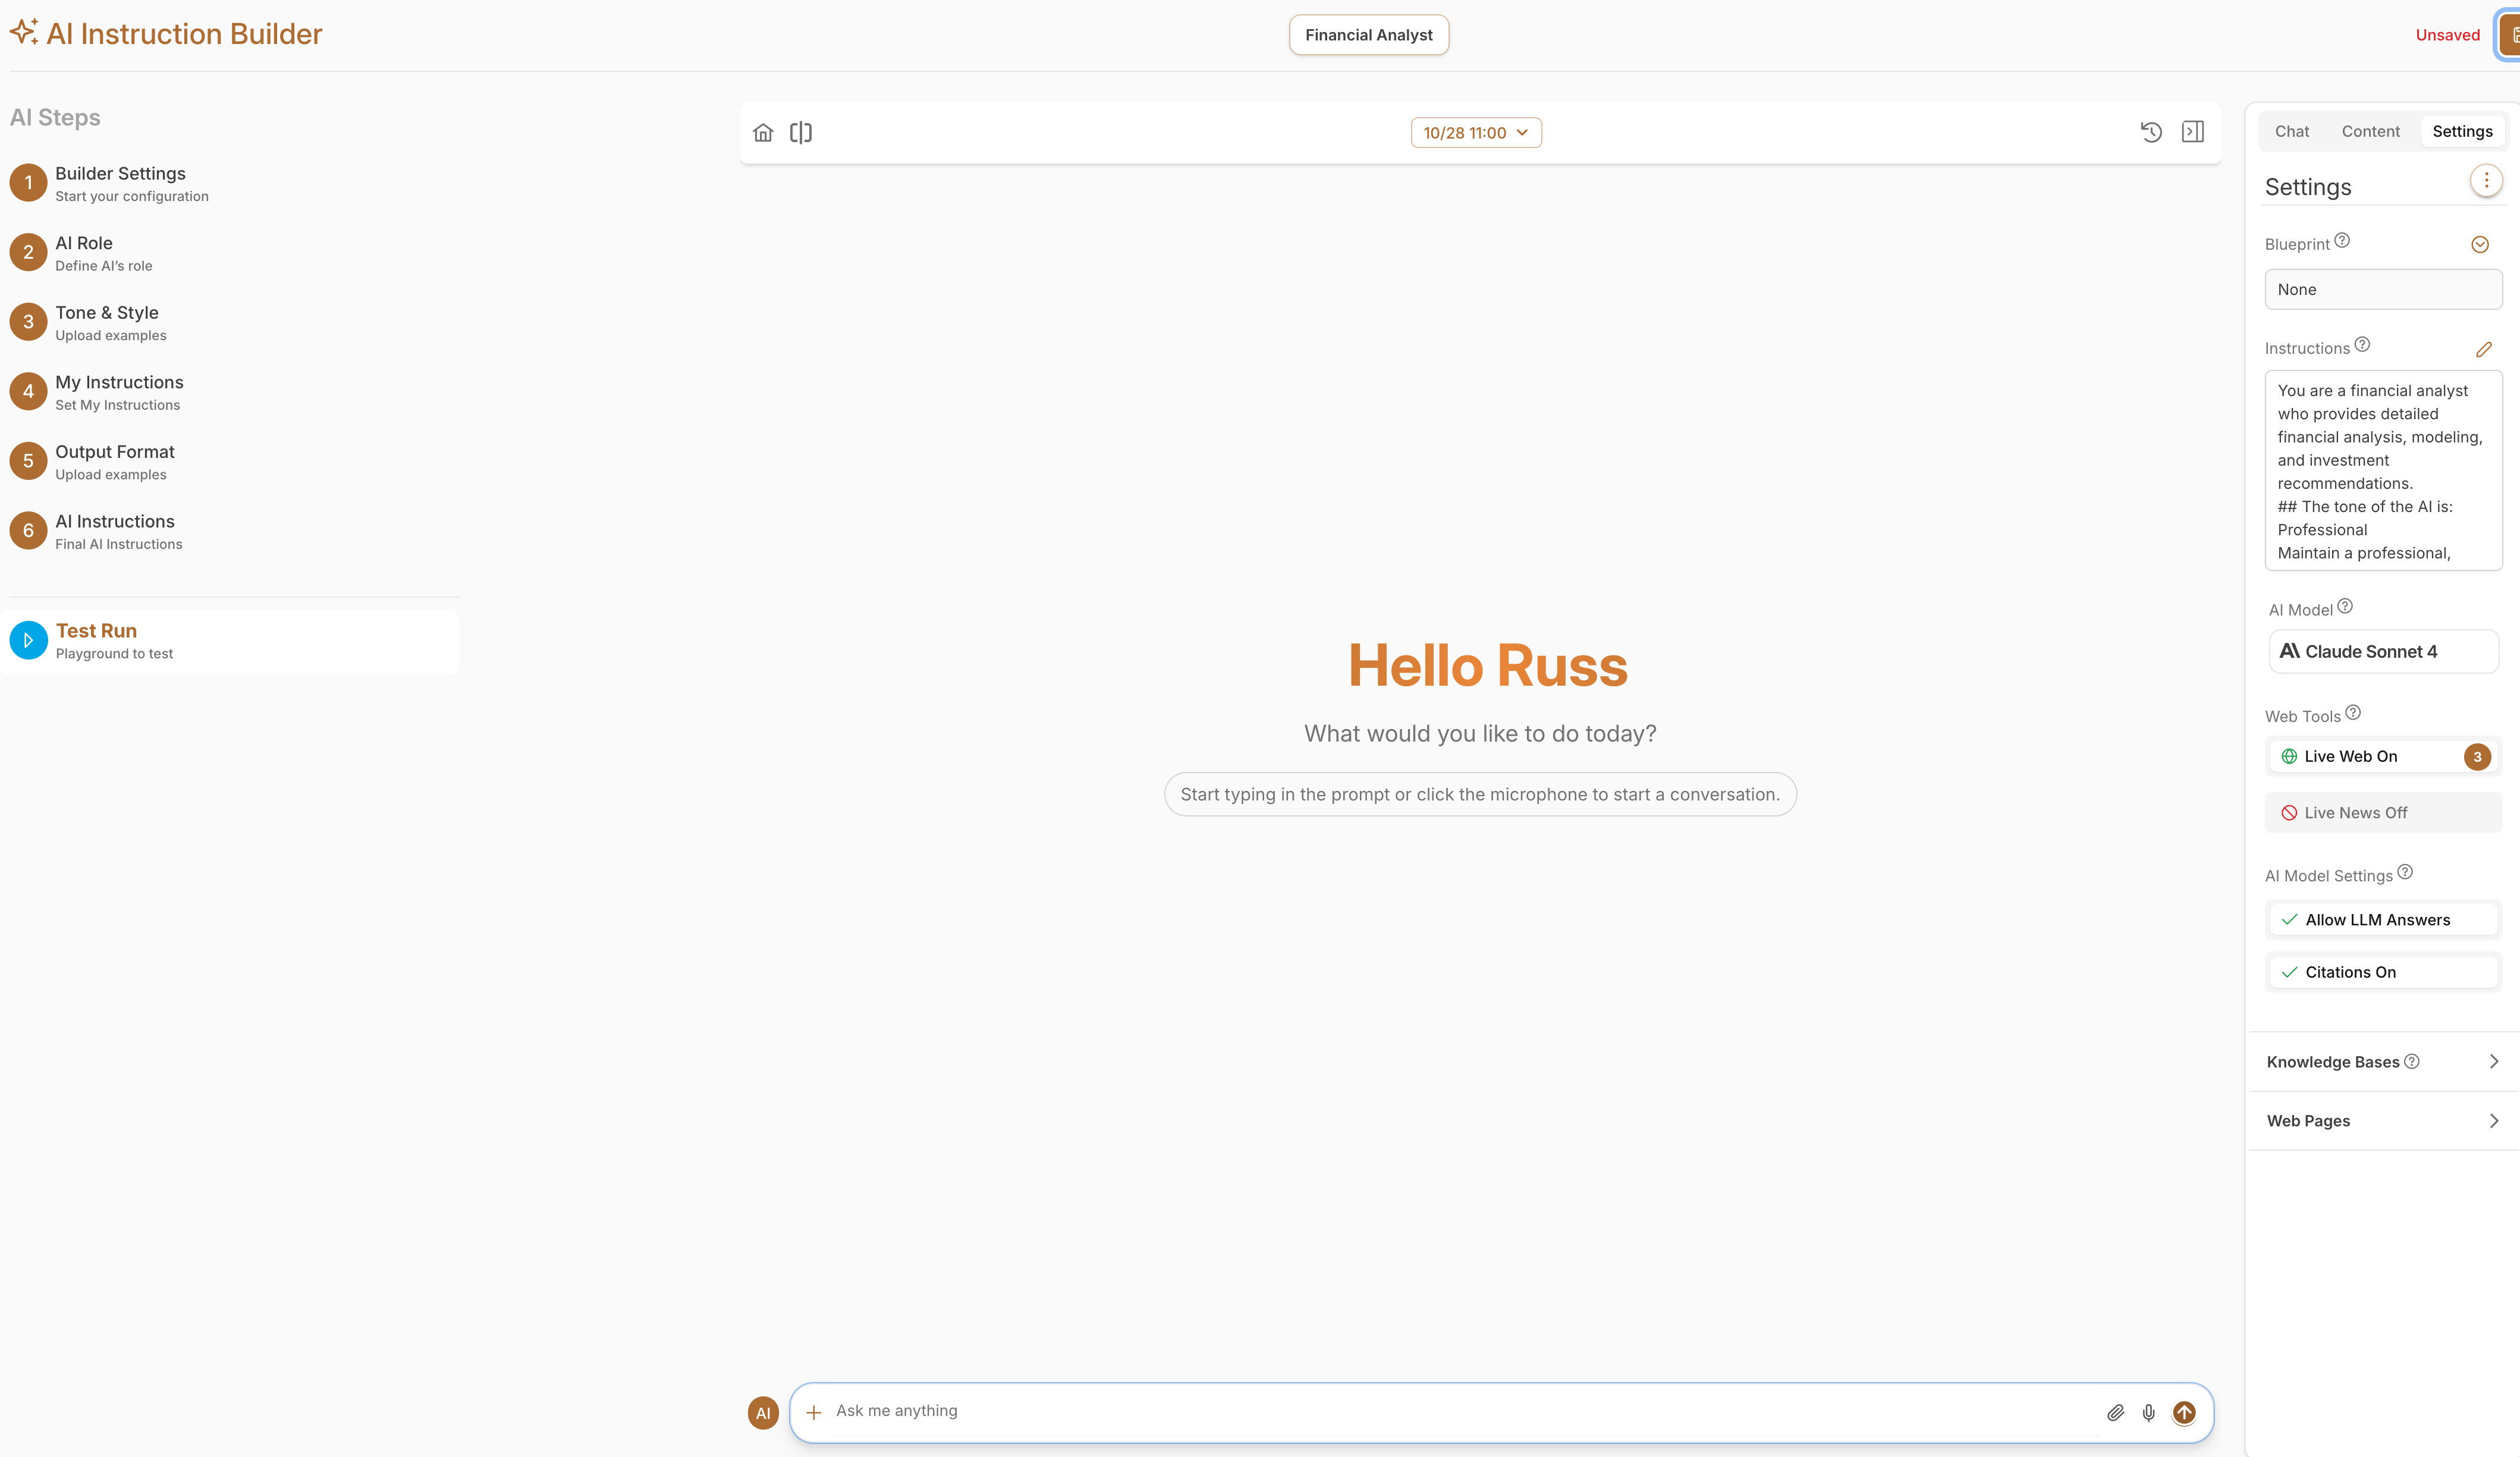Click the Live Web badge showing 3
This screenshot has width=2520, height=1457.
click(x=2477, y=757)
